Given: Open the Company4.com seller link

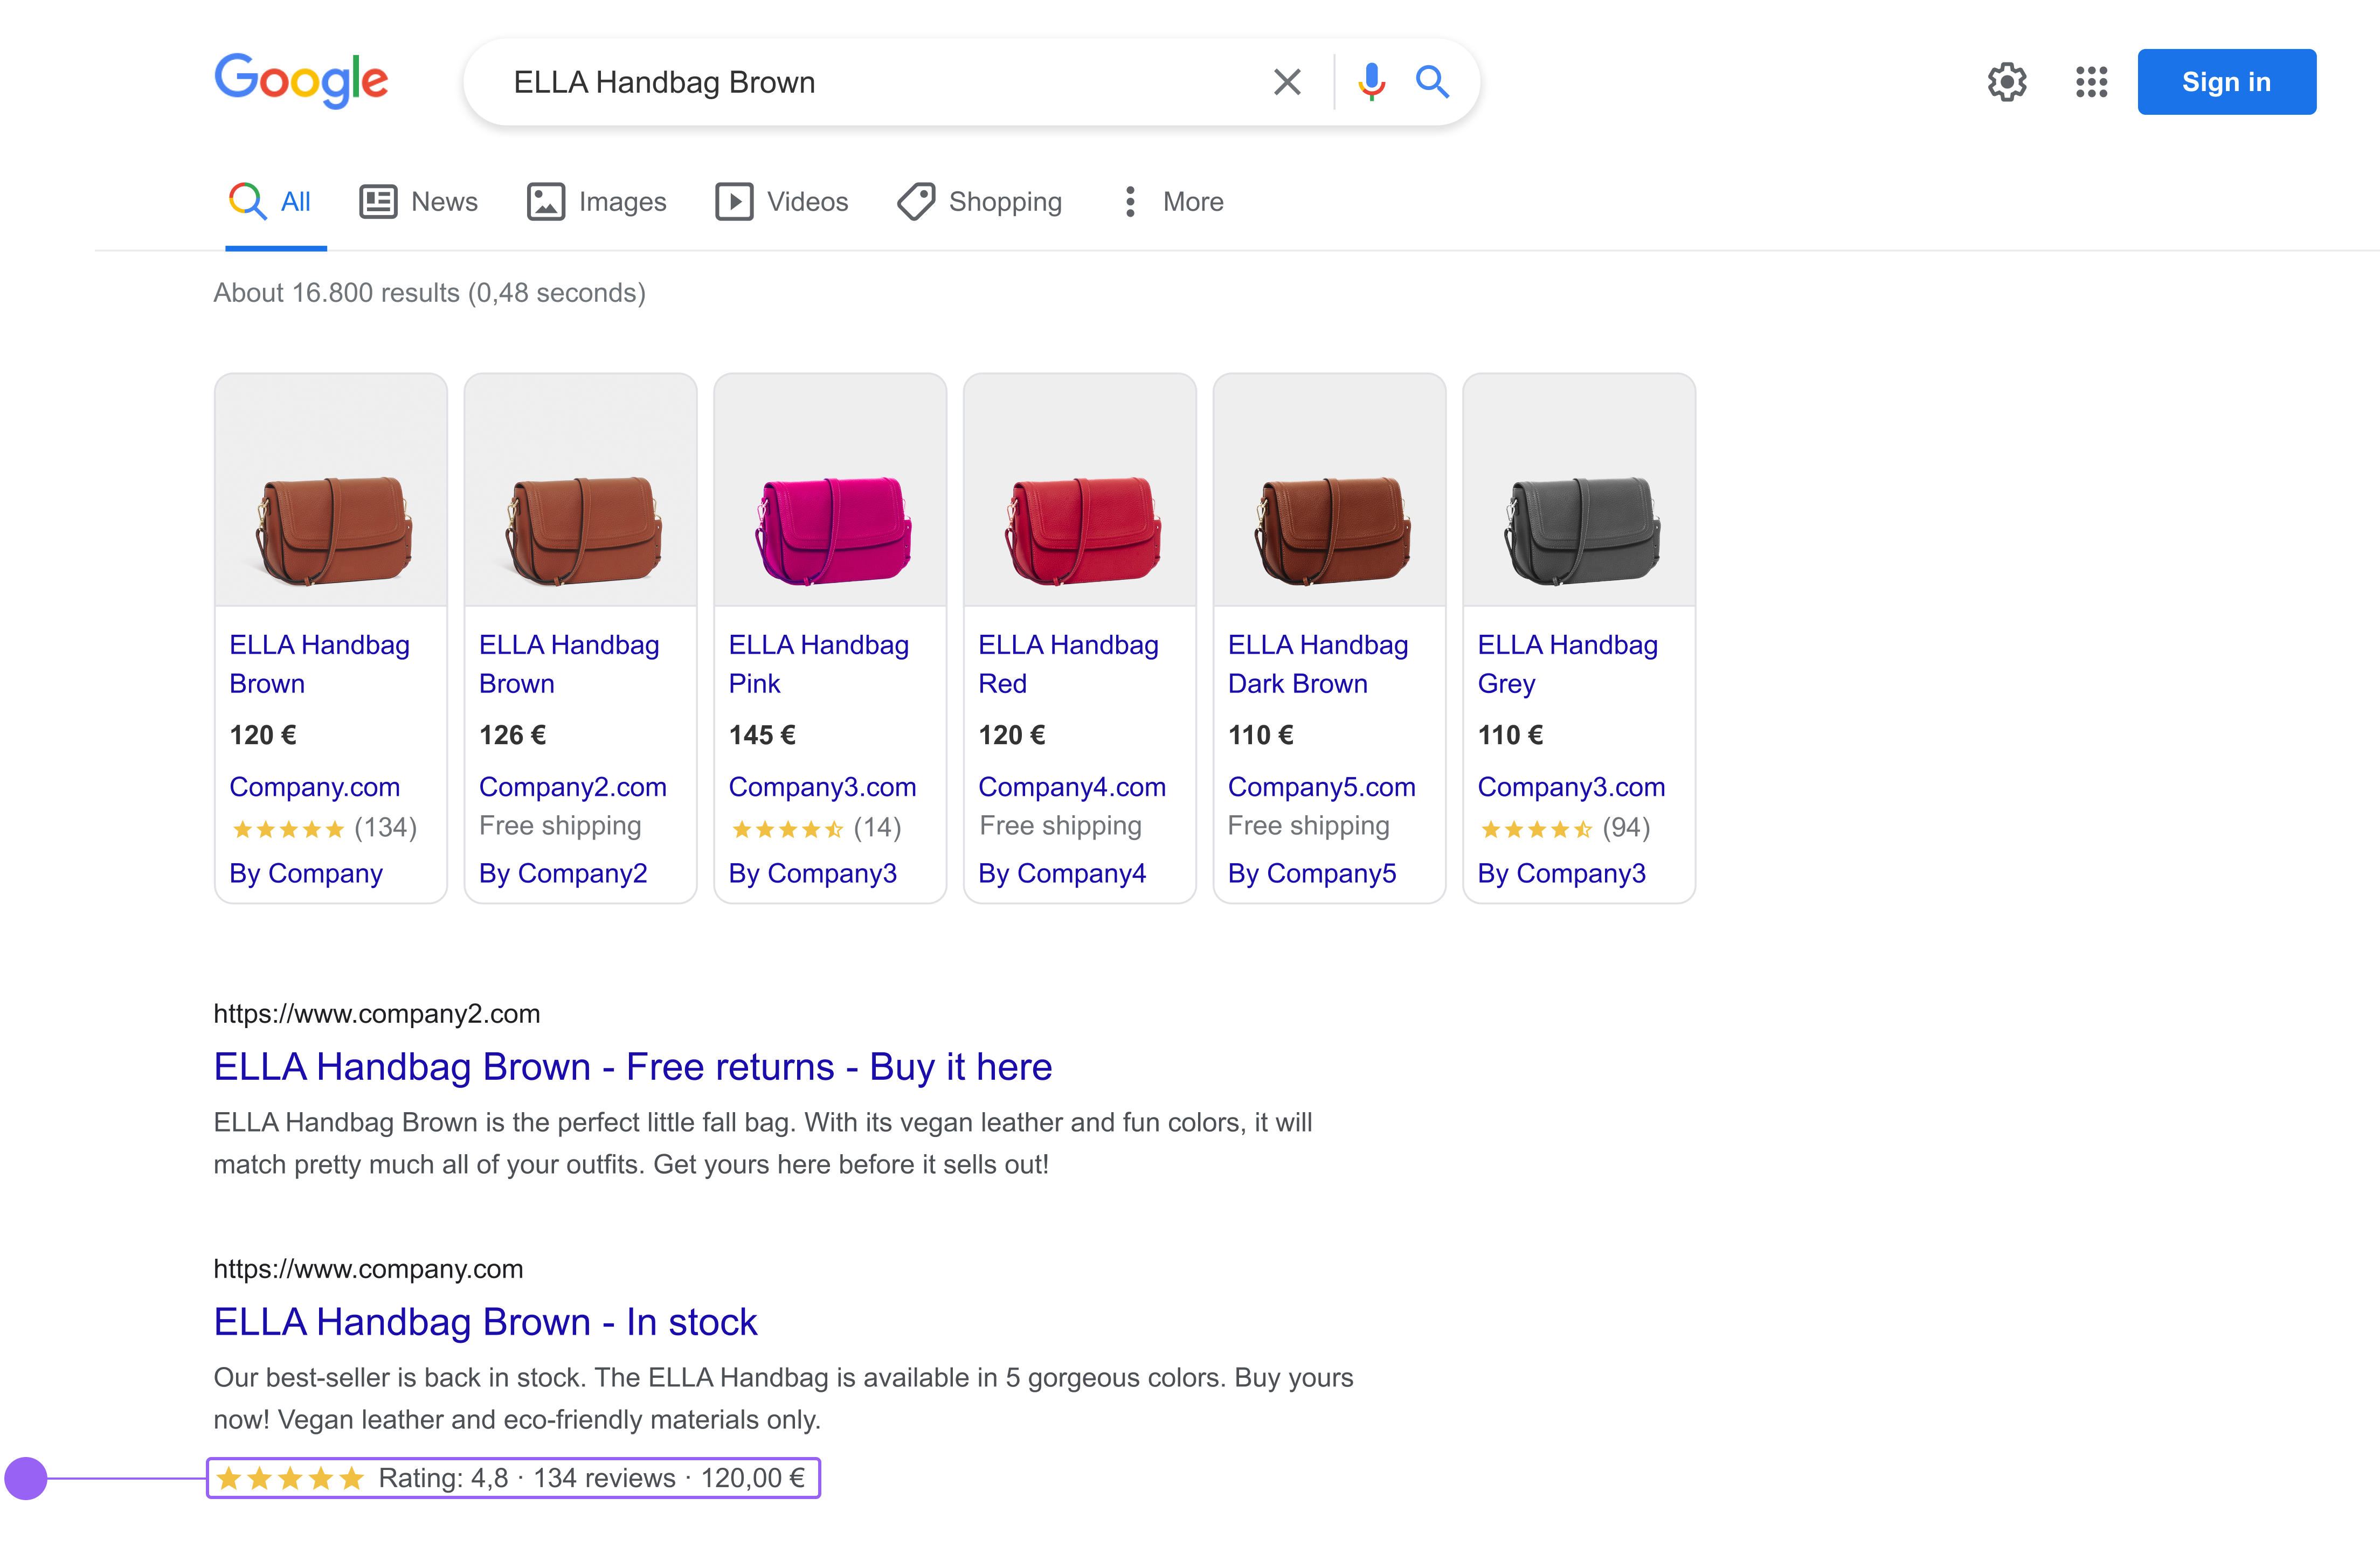Looking at the screenshot, I should coord(1071,787).
